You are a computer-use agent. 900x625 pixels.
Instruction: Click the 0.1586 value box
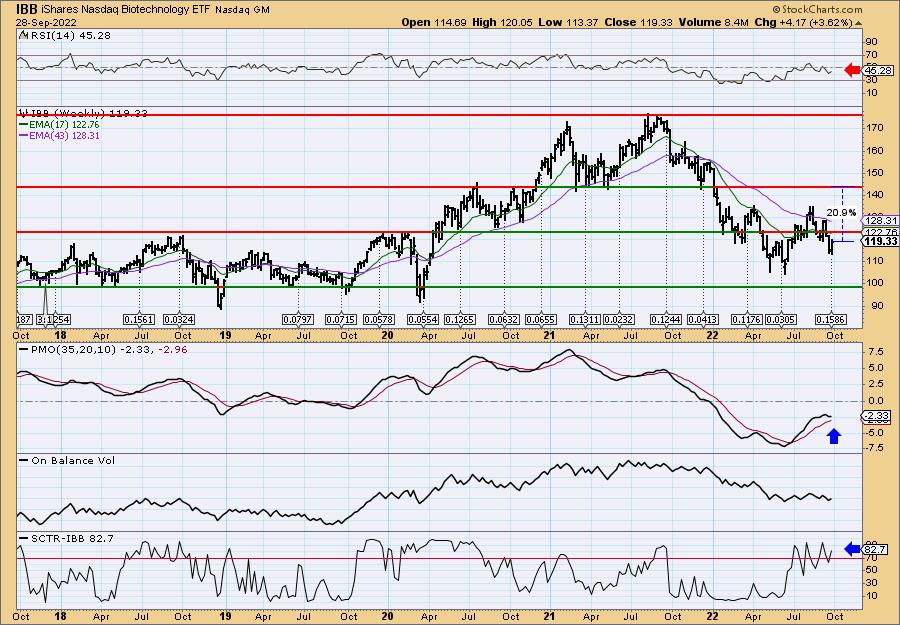[833, 319]
